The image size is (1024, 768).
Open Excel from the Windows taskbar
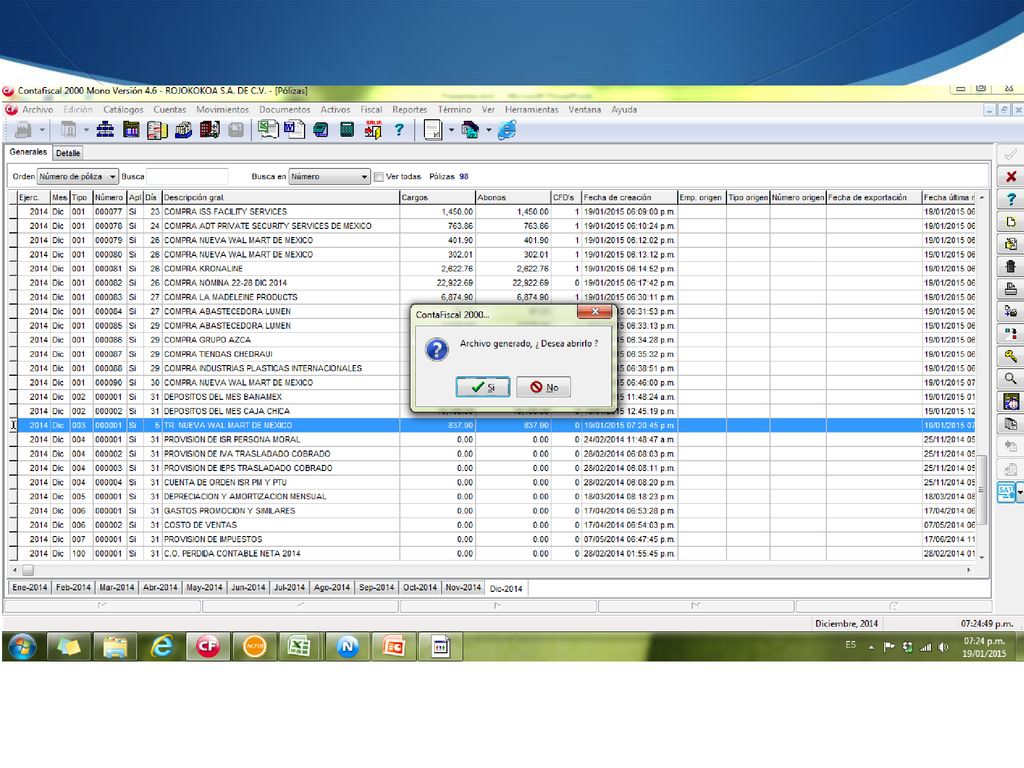(298, 647)
